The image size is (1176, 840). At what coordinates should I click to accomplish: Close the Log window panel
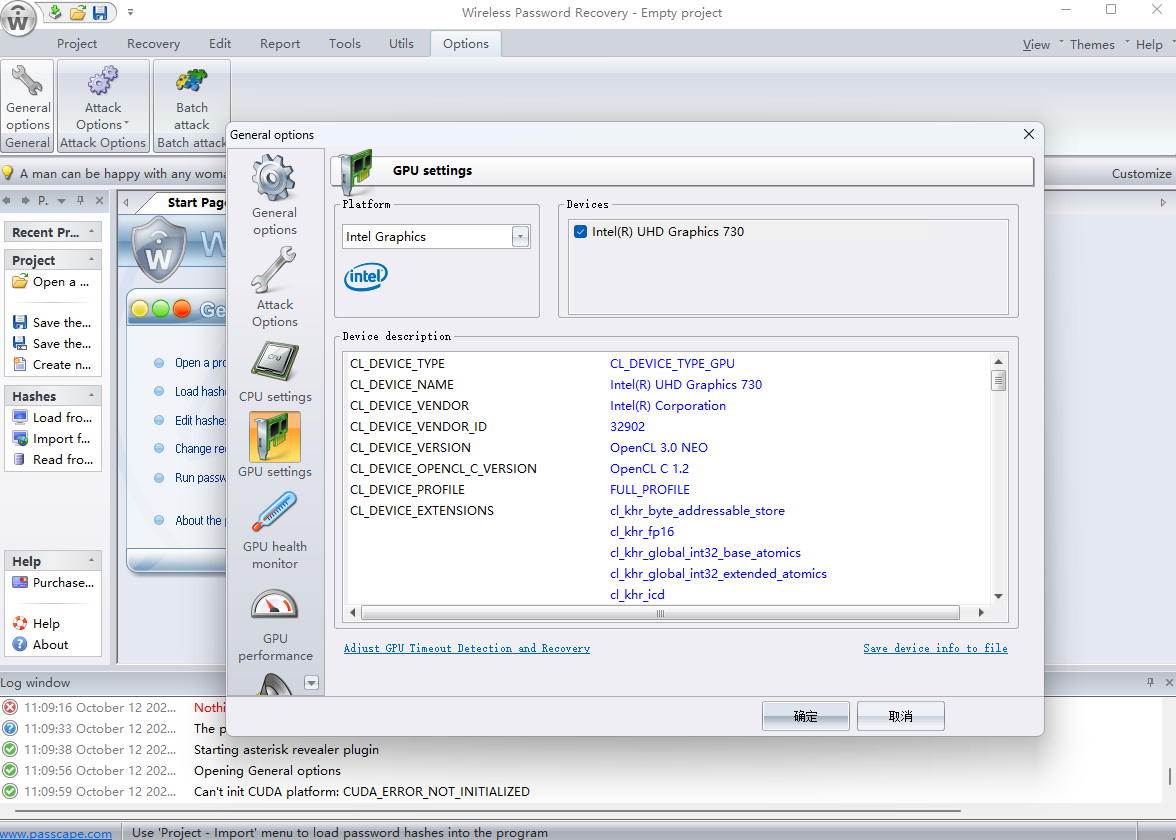click(x=1168, y=682)
